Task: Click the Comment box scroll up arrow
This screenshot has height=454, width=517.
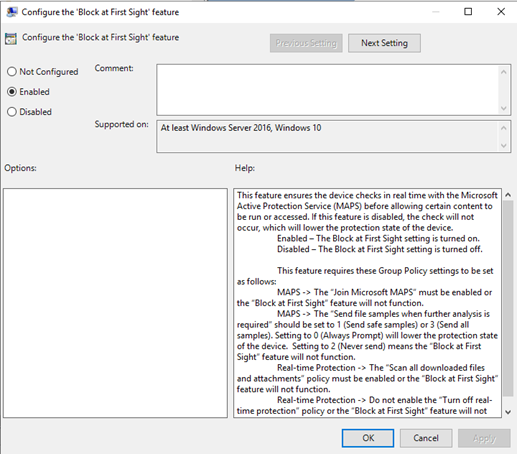Action: (x=504, y=72)
